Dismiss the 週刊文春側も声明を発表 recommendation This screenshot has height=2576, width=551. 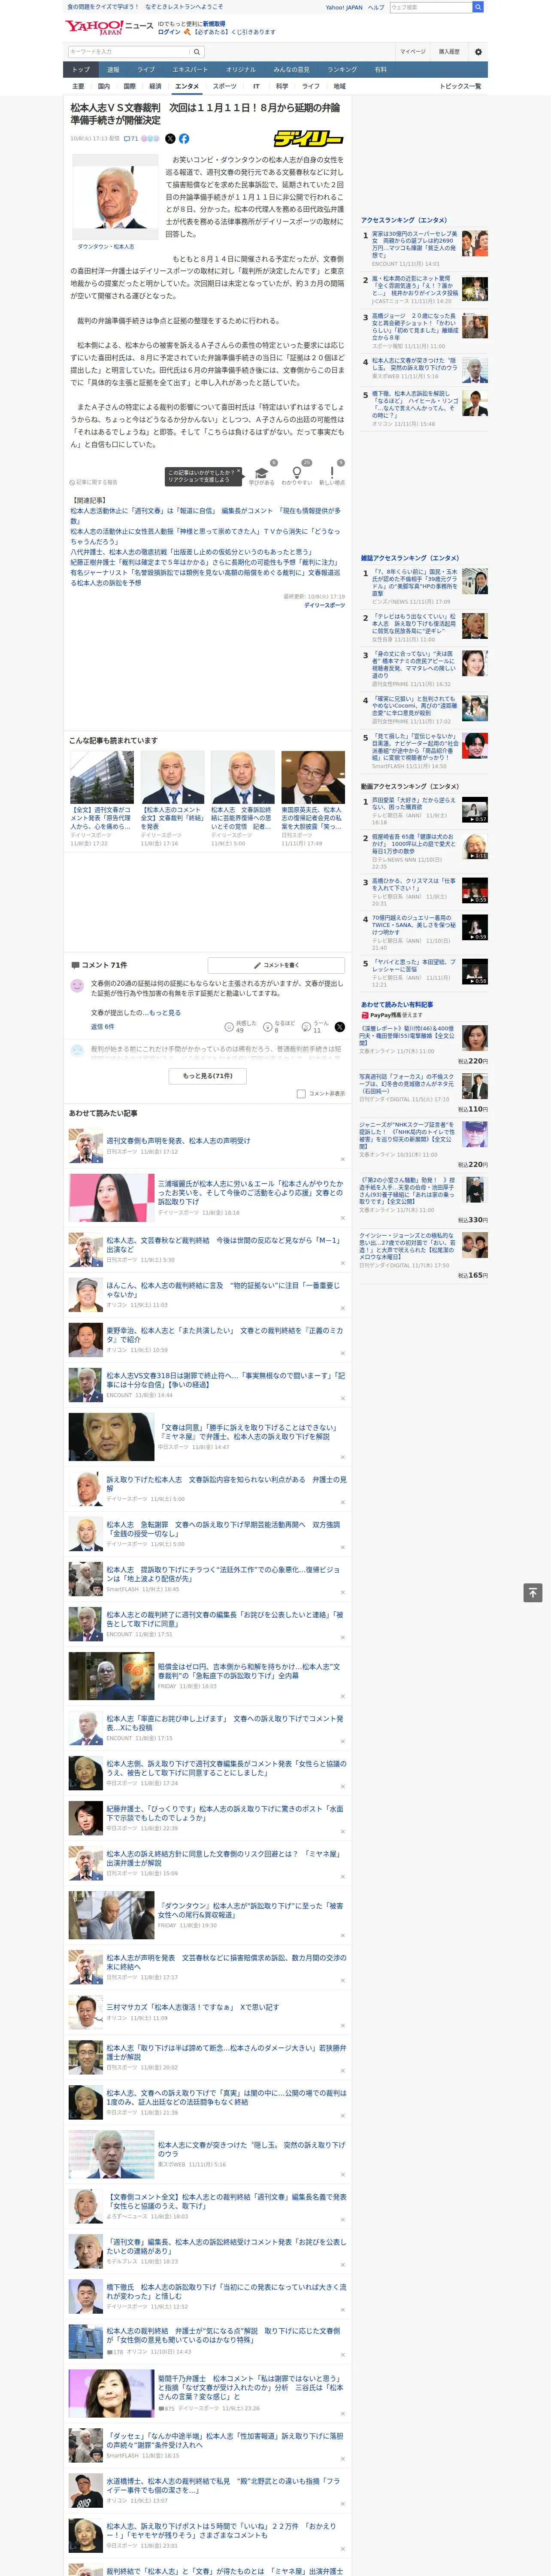tap(342, 1160)
